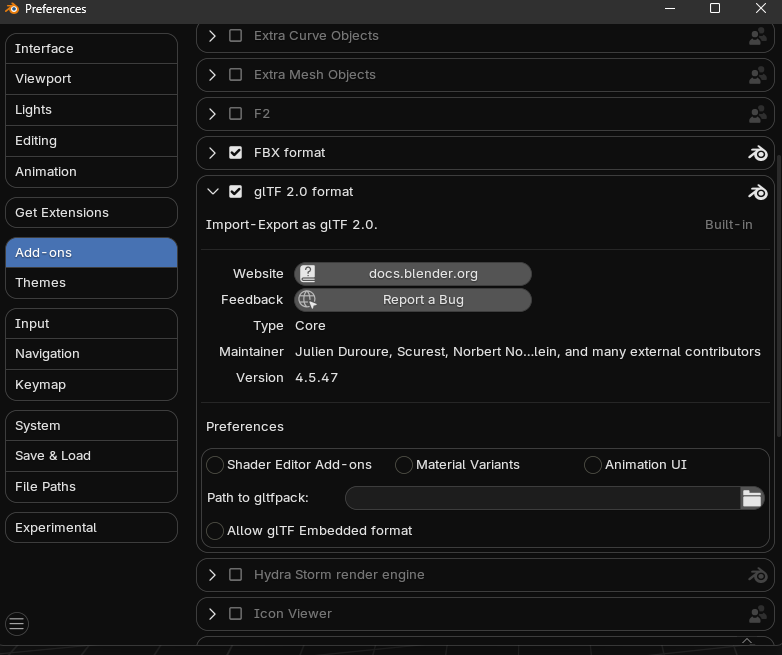Open folder browser for gltfpack path
Screen dimensions: 782x655
[752, 498]
